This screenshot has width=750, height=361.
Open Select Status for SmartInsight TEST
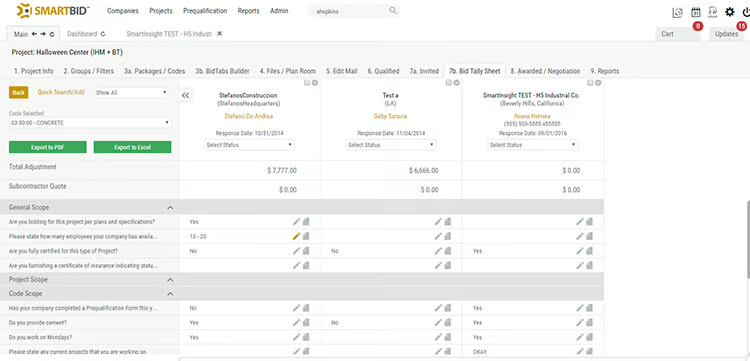[x=532, y=144]
